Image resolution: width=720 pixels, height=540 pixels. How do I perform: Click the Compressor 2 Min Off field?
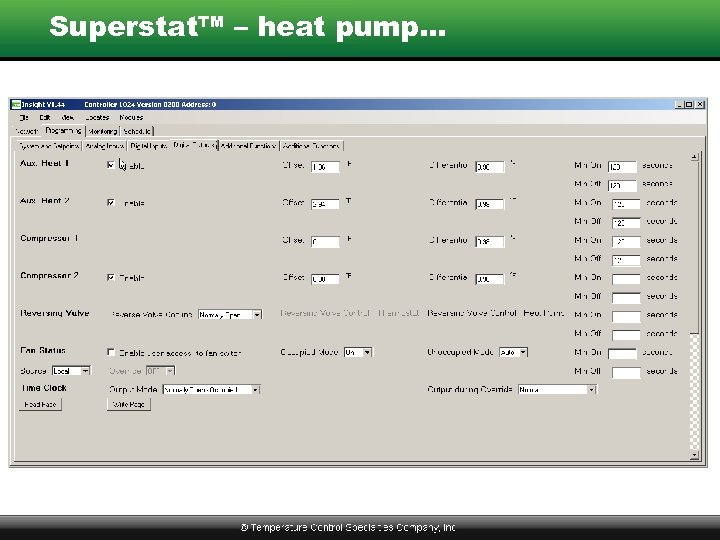coord(626,298)
